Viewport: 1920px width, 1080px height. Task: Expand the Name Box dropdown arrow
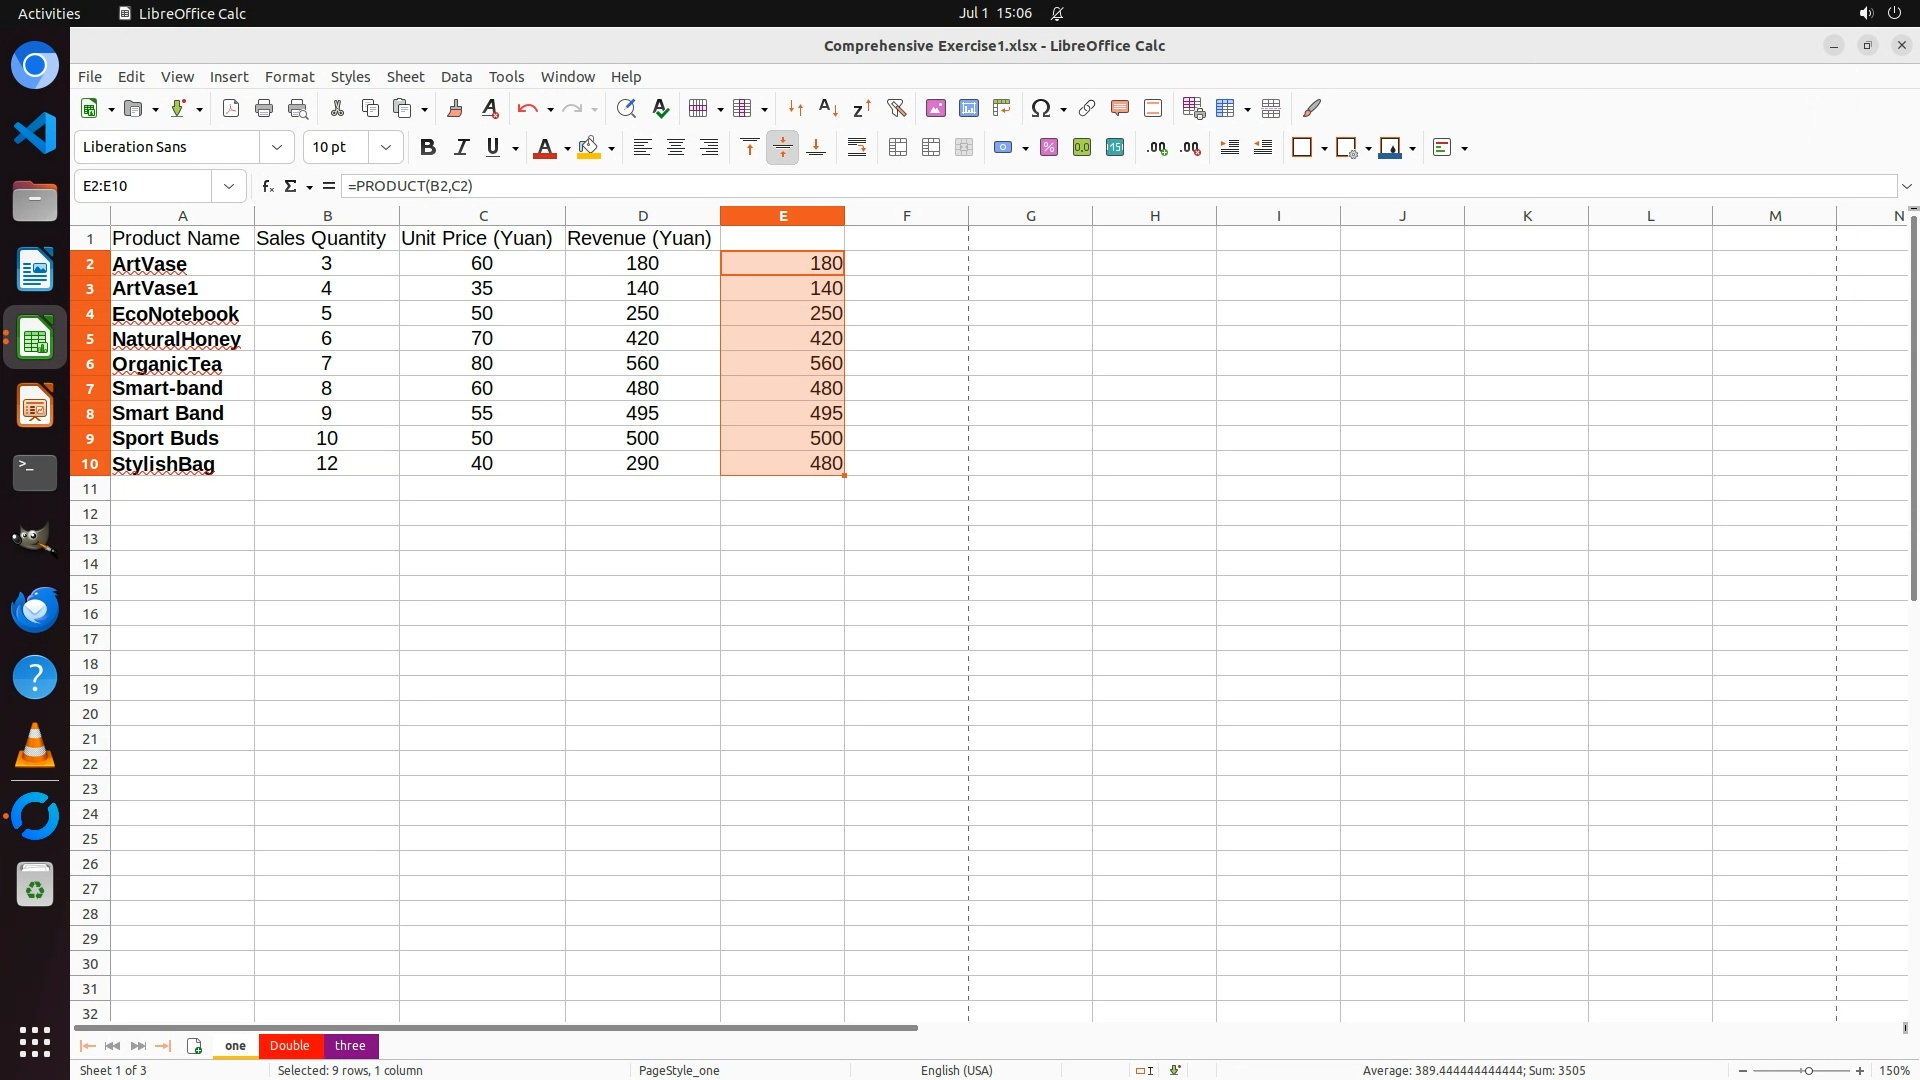tap(229, 186)
